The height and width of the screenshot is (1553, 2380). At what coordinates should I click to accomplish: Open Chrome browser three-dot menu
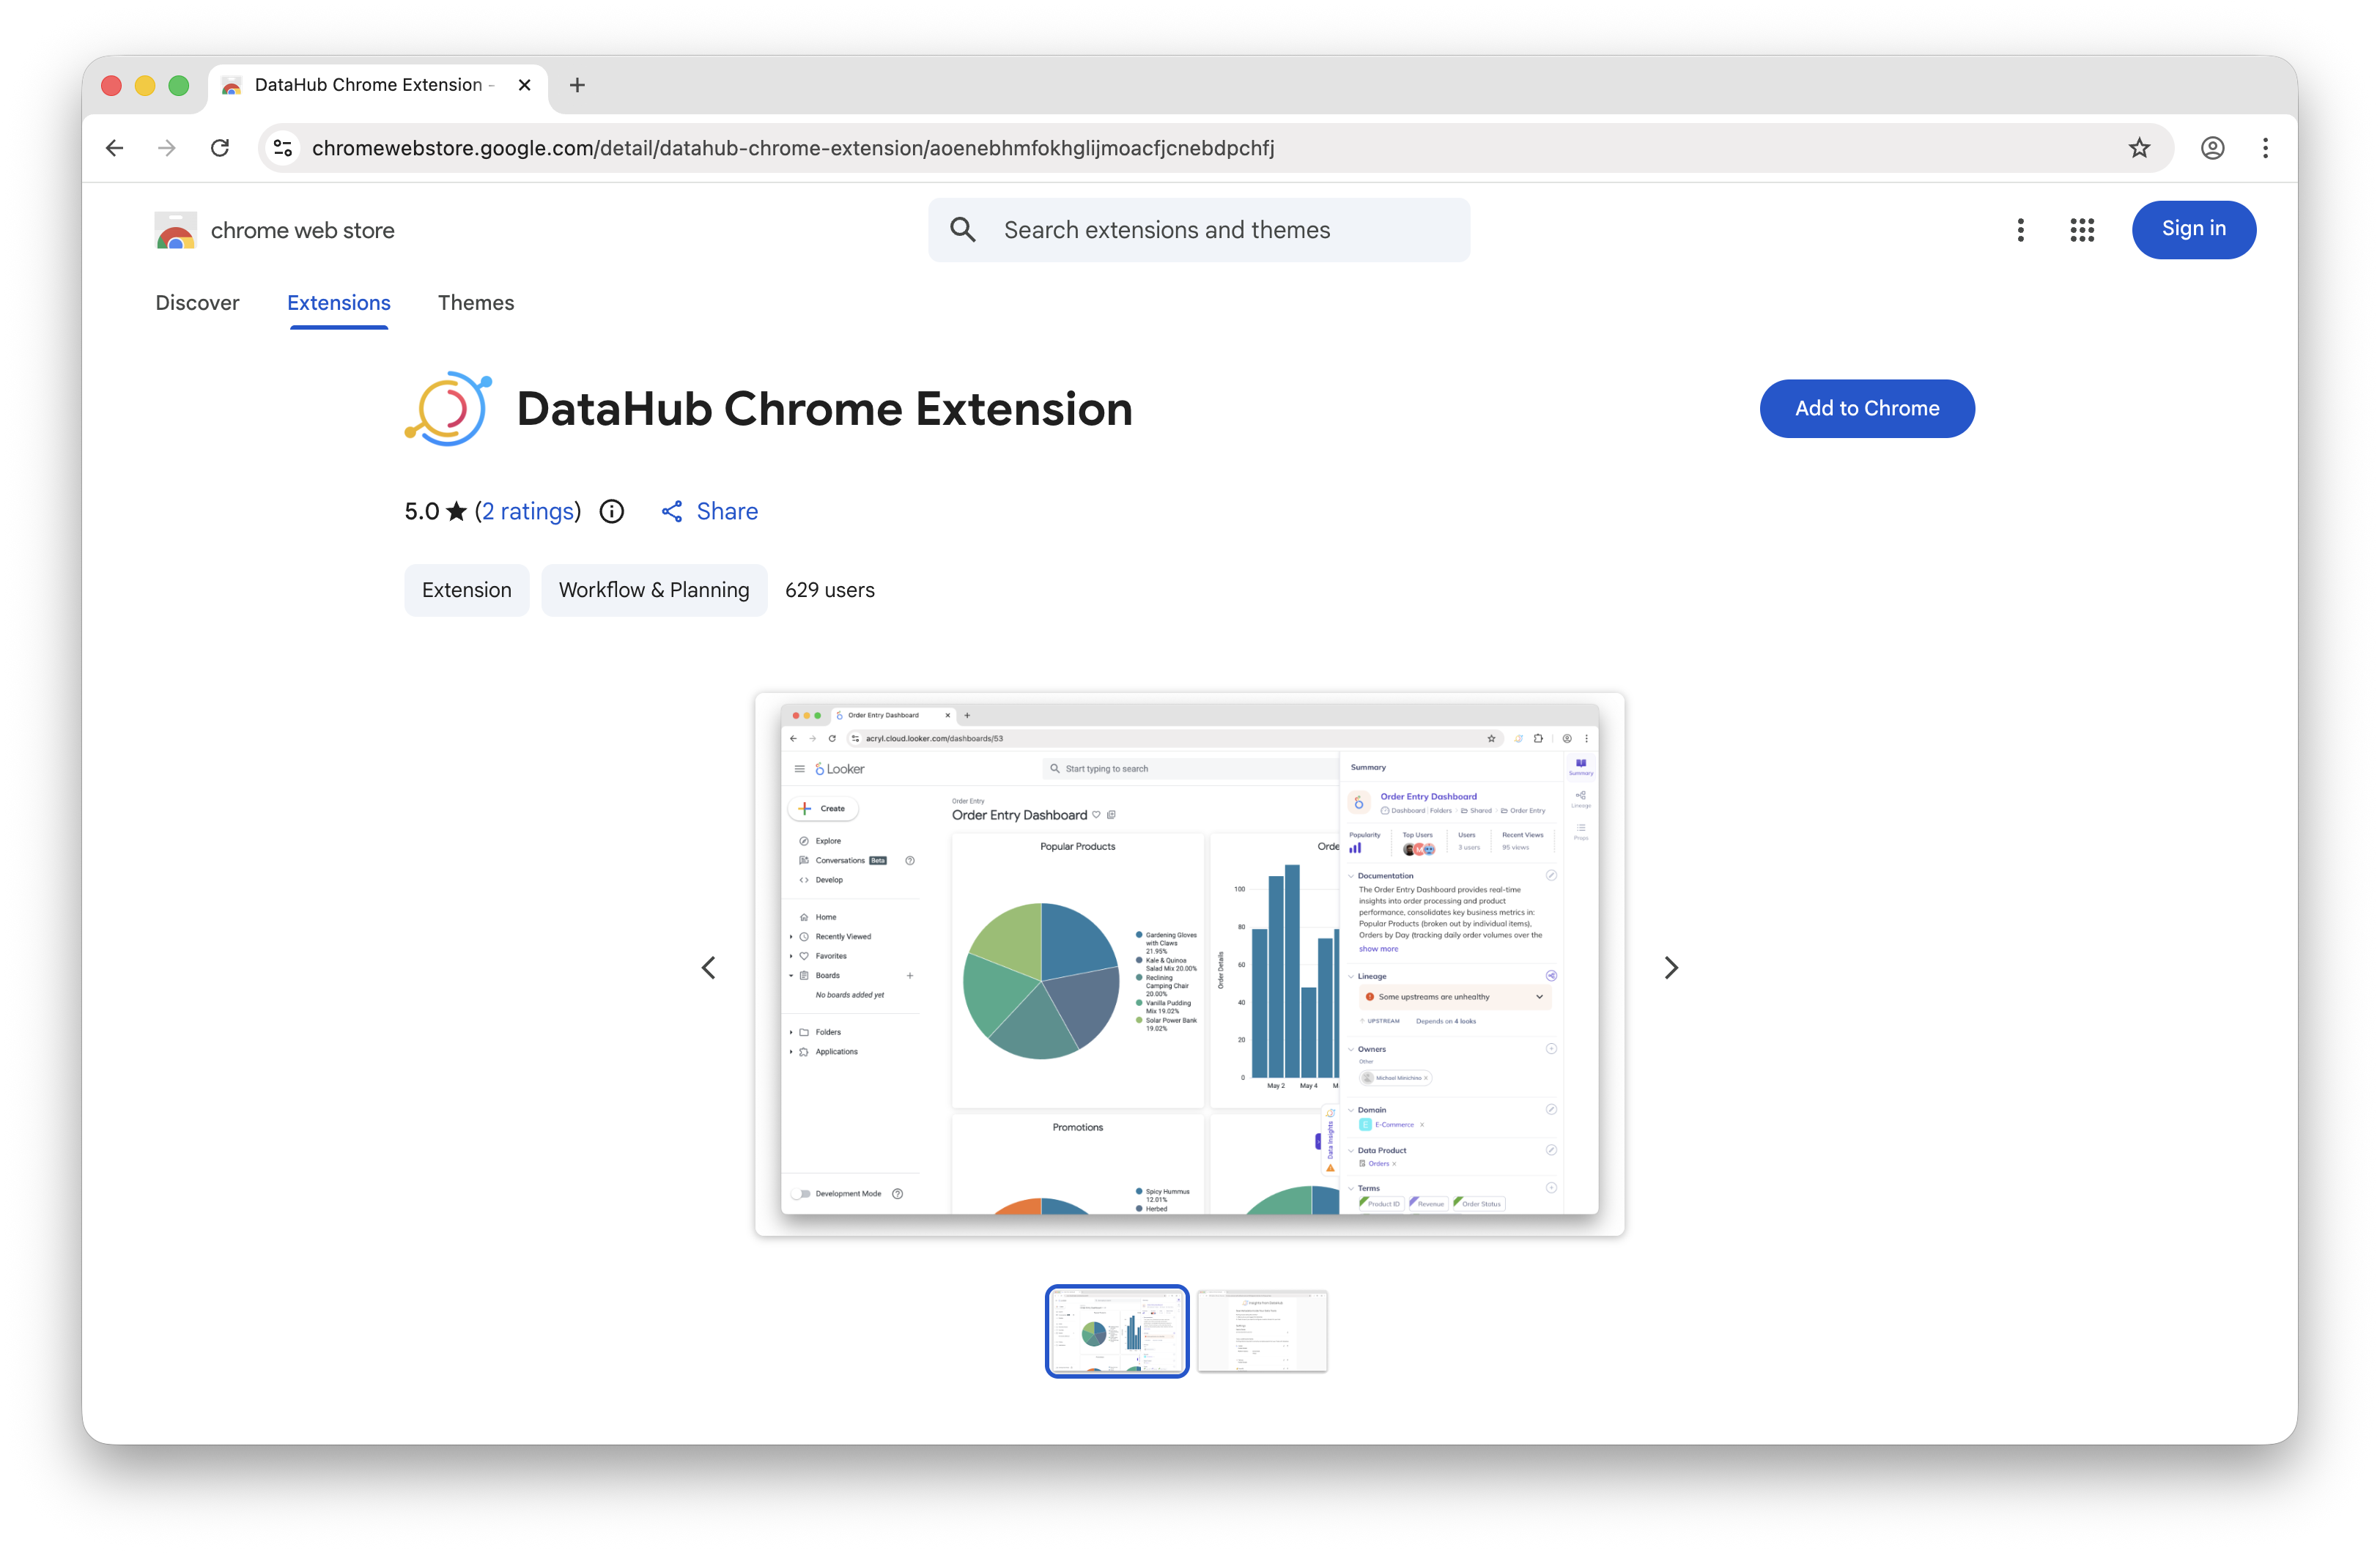2265,148
